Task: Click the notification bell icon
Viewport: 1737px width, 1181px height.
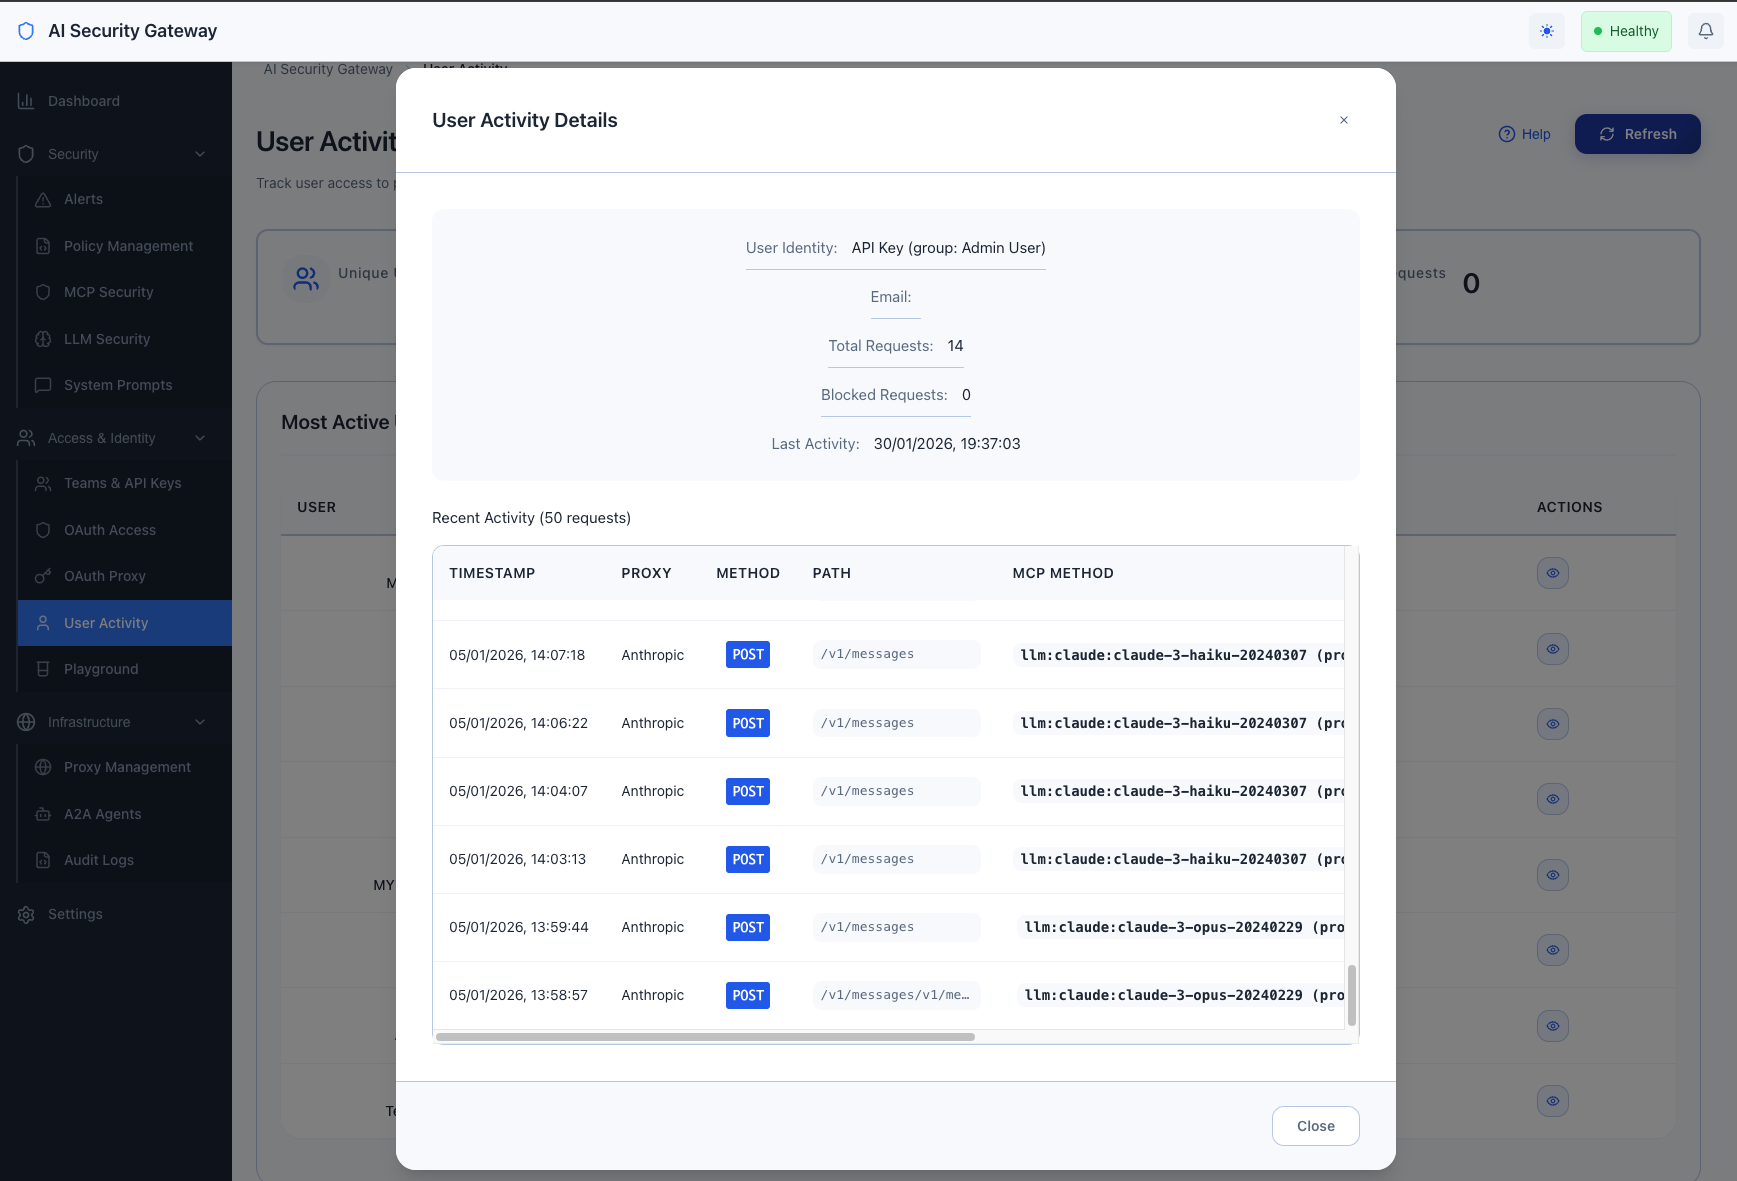Action: [x=1705, y=31]
